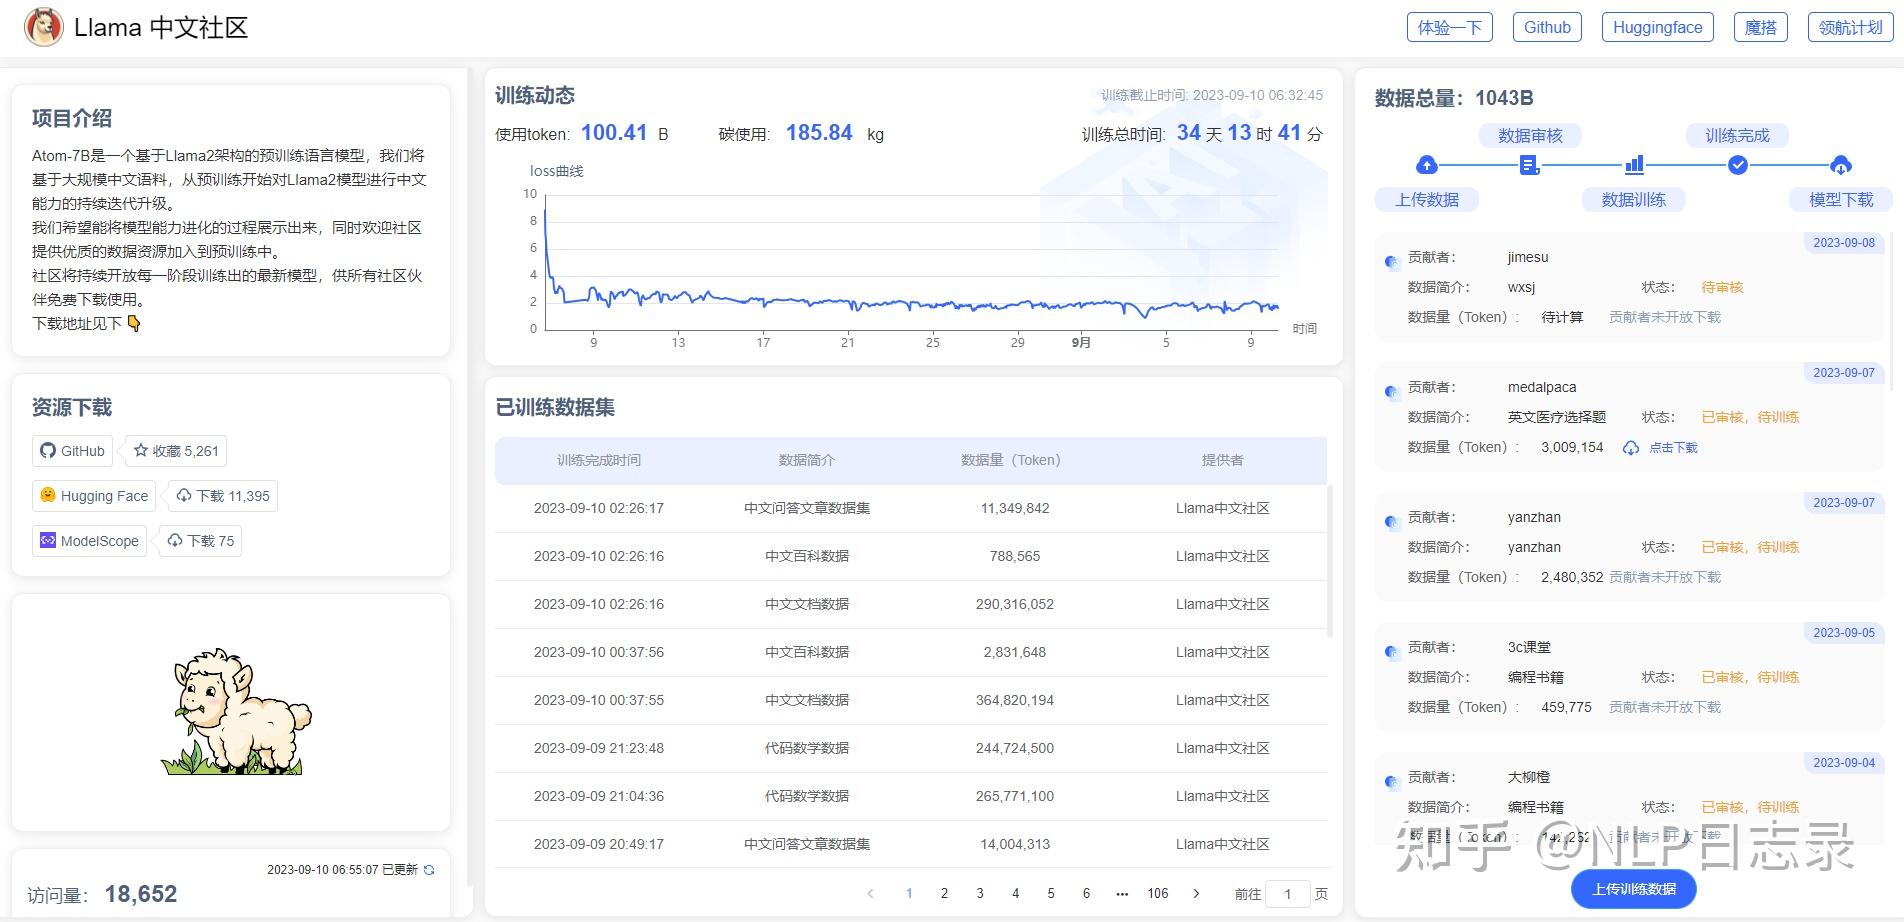Go to page 3 of dataset table
This screenshot has width=1904, height=922.
pyautogui.click(x=980, y=894)
